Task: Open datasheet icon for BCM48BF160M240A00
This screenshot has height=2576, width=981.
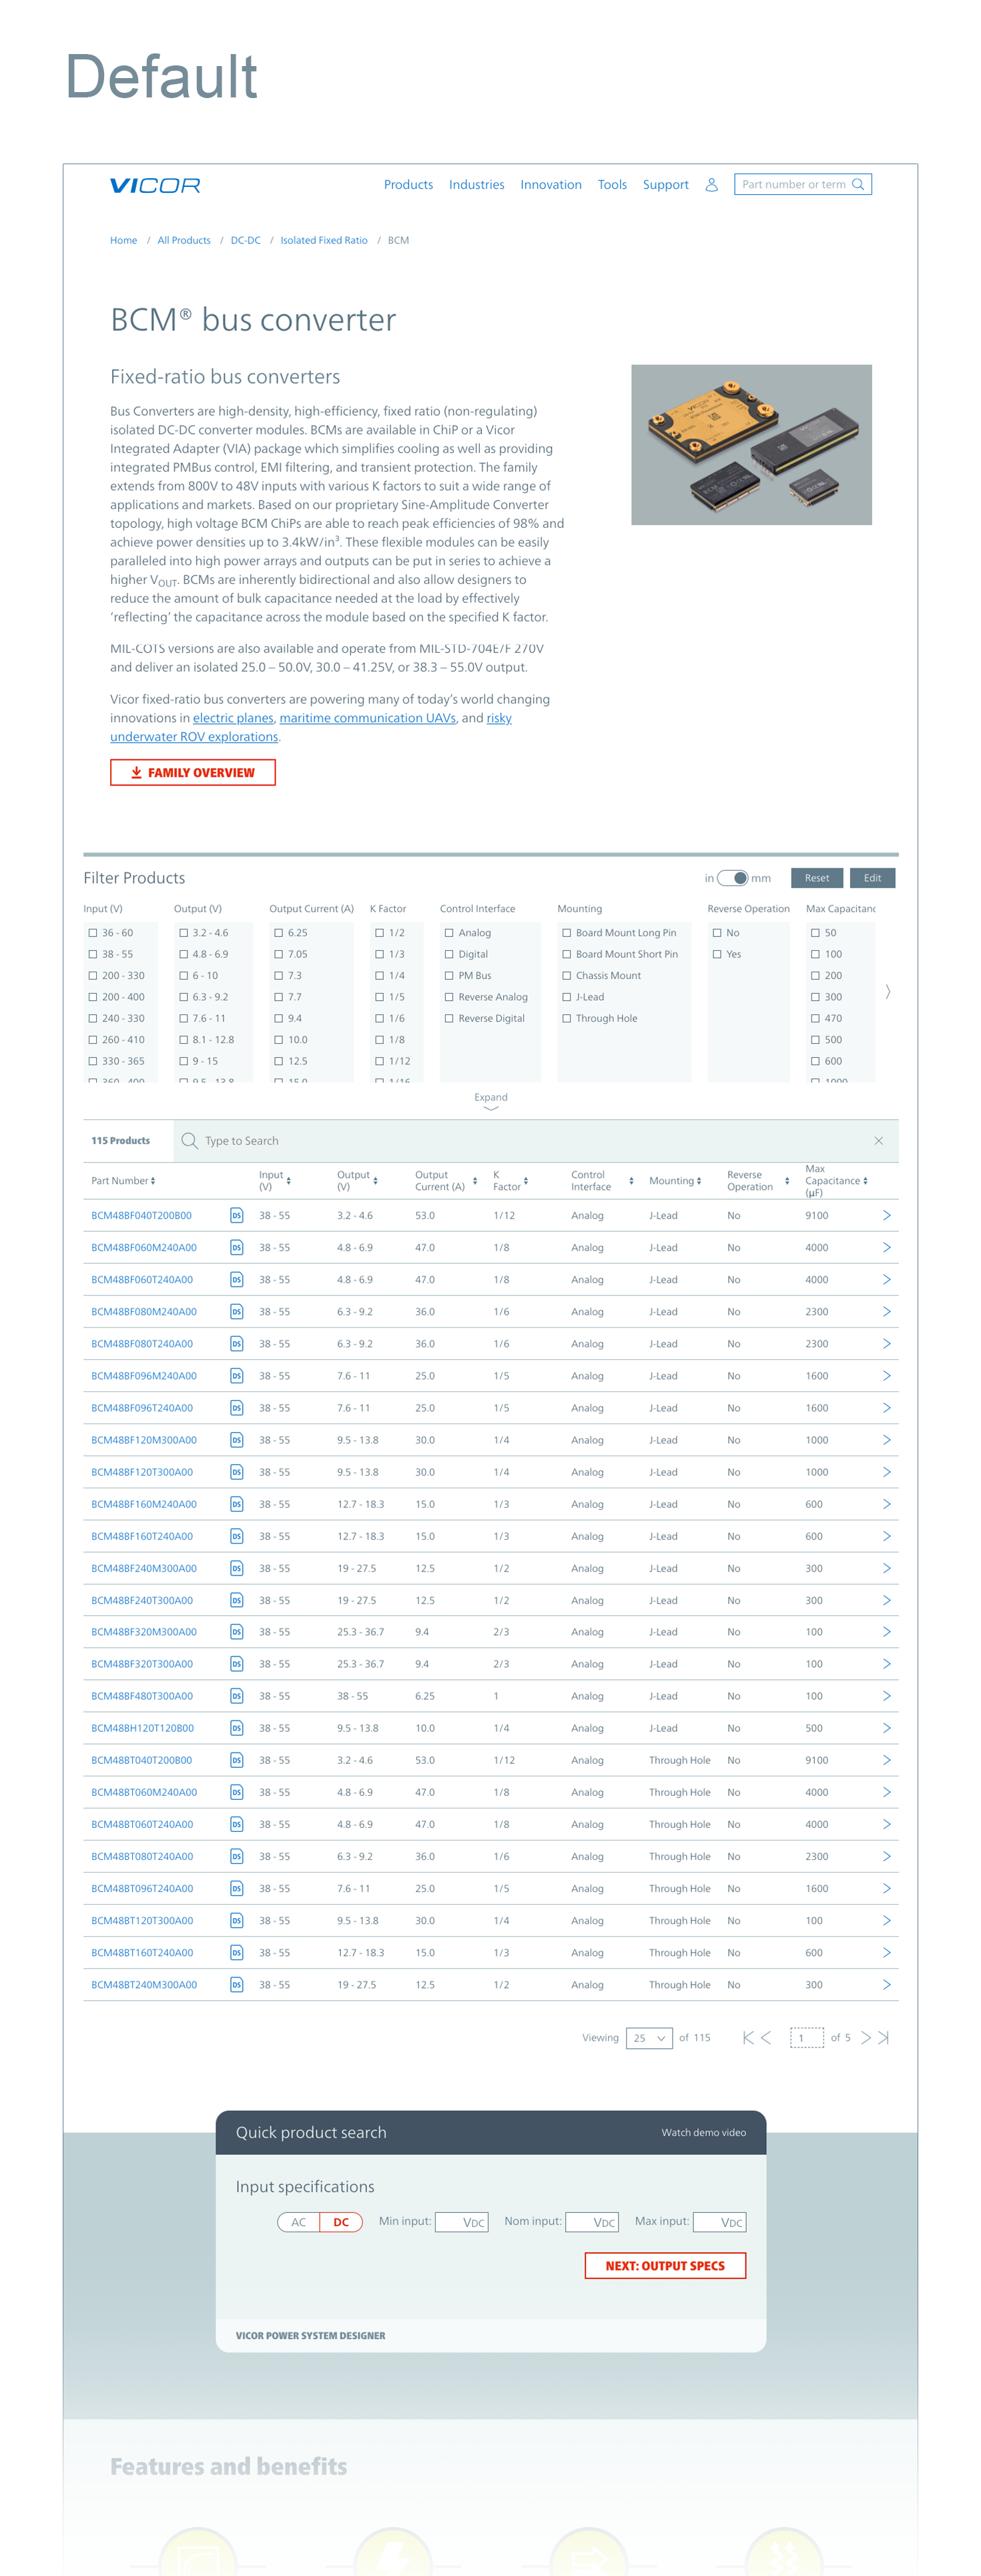Action: tap(236, 1503)
